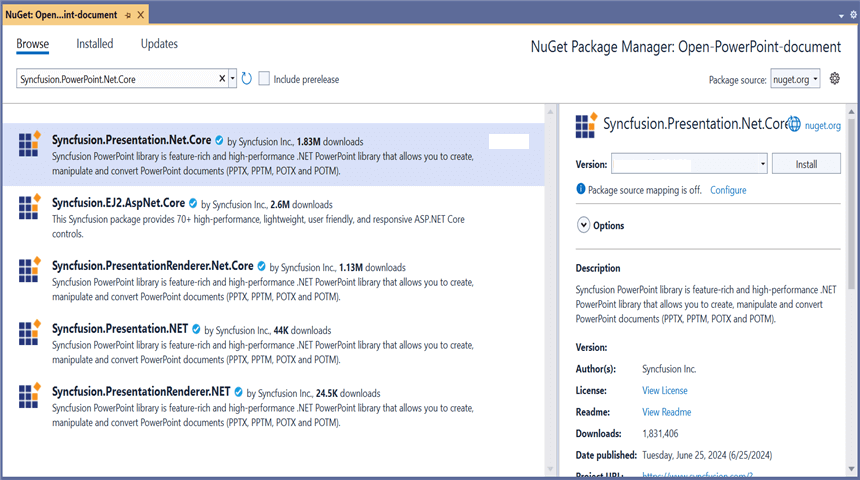The width and height of the screenshot is (860, 480).
Task: Open the window tab list dropdown arrow
Action: coord(841,16)
